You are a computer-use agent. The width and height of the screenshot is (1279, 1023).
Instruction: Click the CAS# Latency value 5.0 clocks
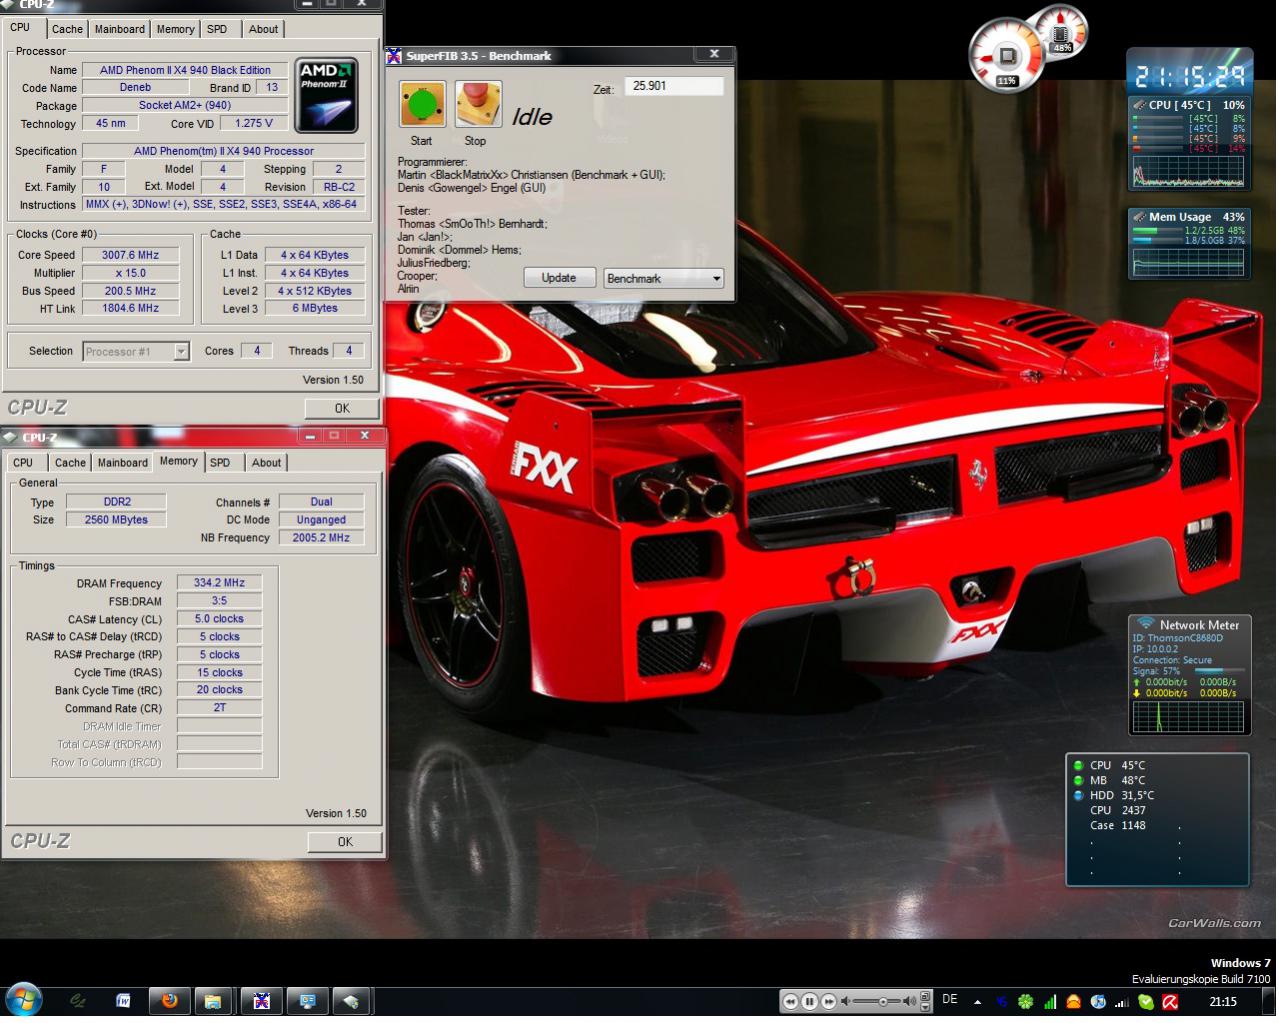click(x=219, y=619)
